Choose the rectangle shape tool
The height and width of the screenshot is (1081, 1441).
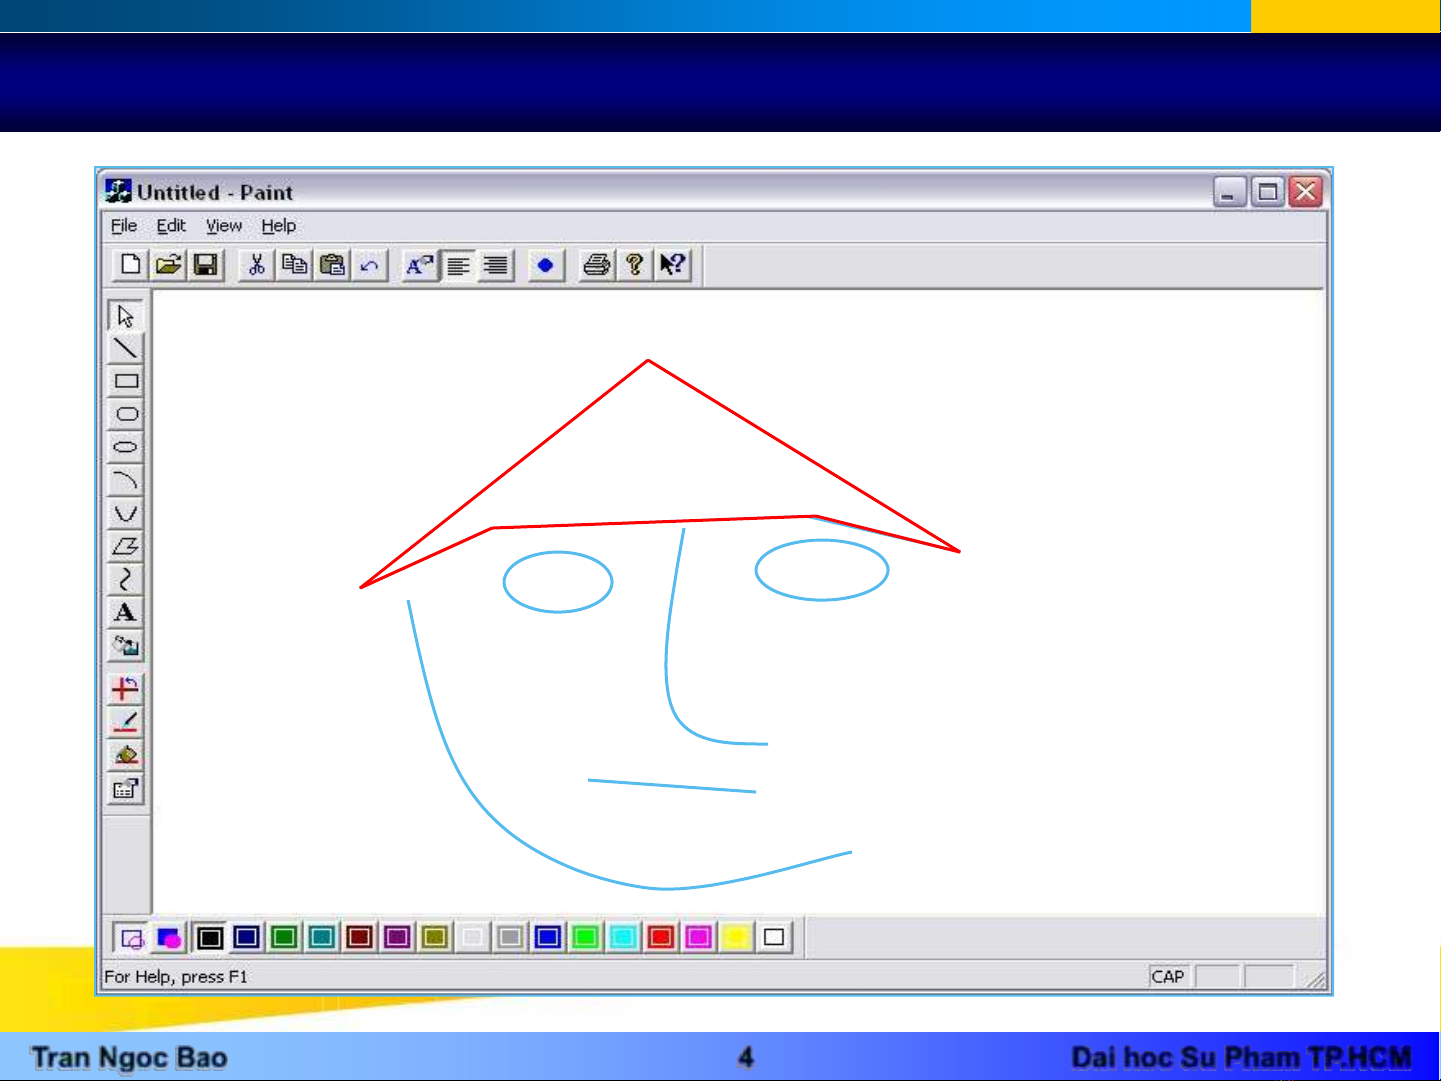pyautogui.click(x=125, y=381)
